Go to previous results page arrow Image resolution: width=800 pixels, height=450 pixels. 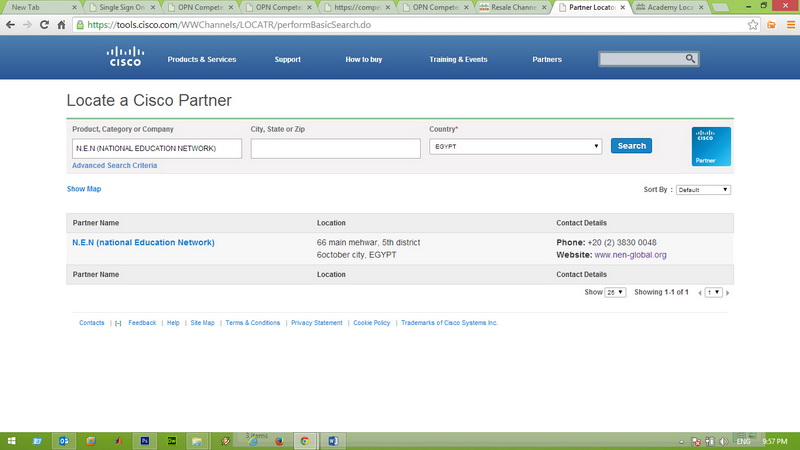pyautogui.click(x=699, y=293)
